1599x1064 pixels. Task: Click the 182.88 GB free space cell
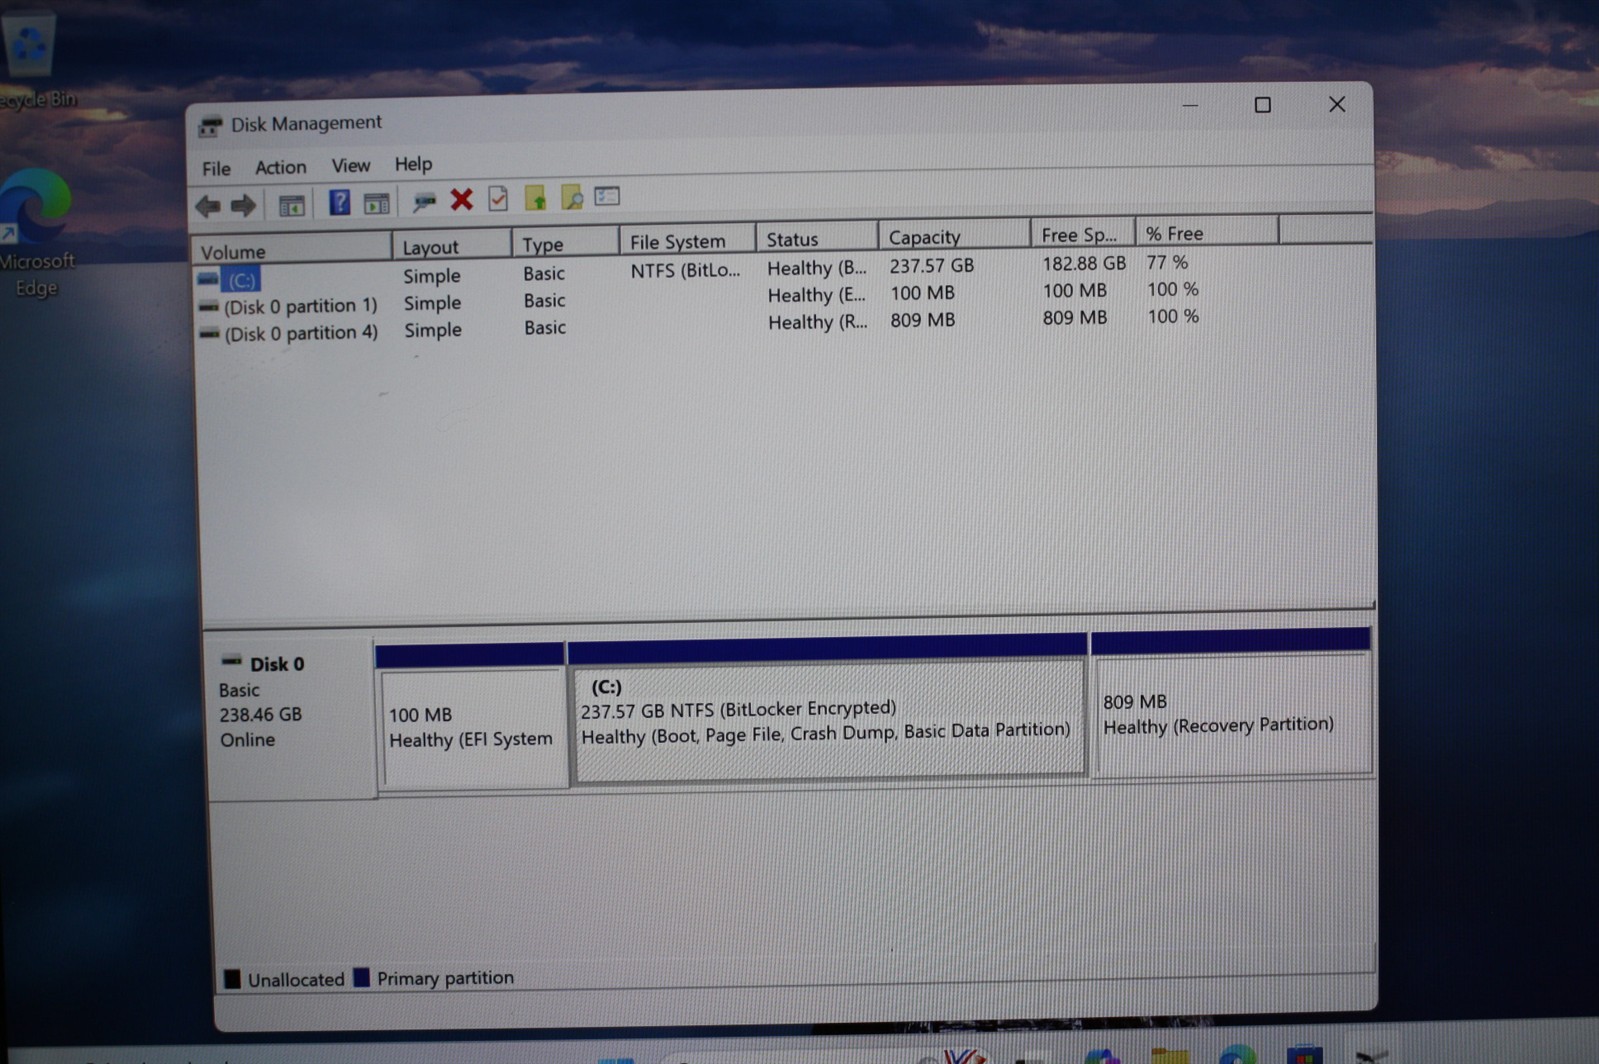click(x=1084, y=263)
